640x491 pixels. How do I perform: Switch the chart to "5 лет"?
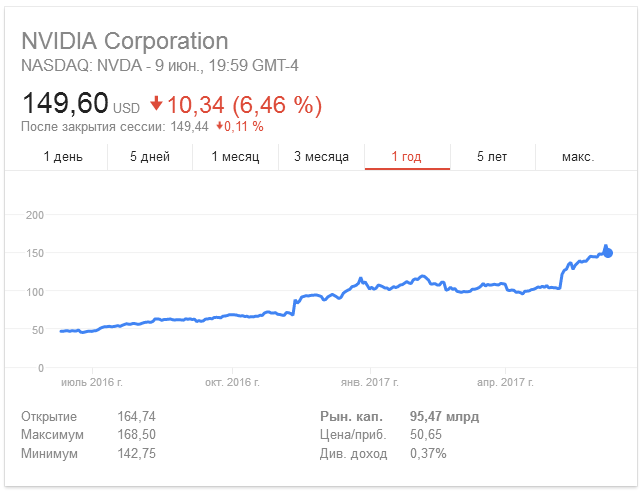click(494, 157)
